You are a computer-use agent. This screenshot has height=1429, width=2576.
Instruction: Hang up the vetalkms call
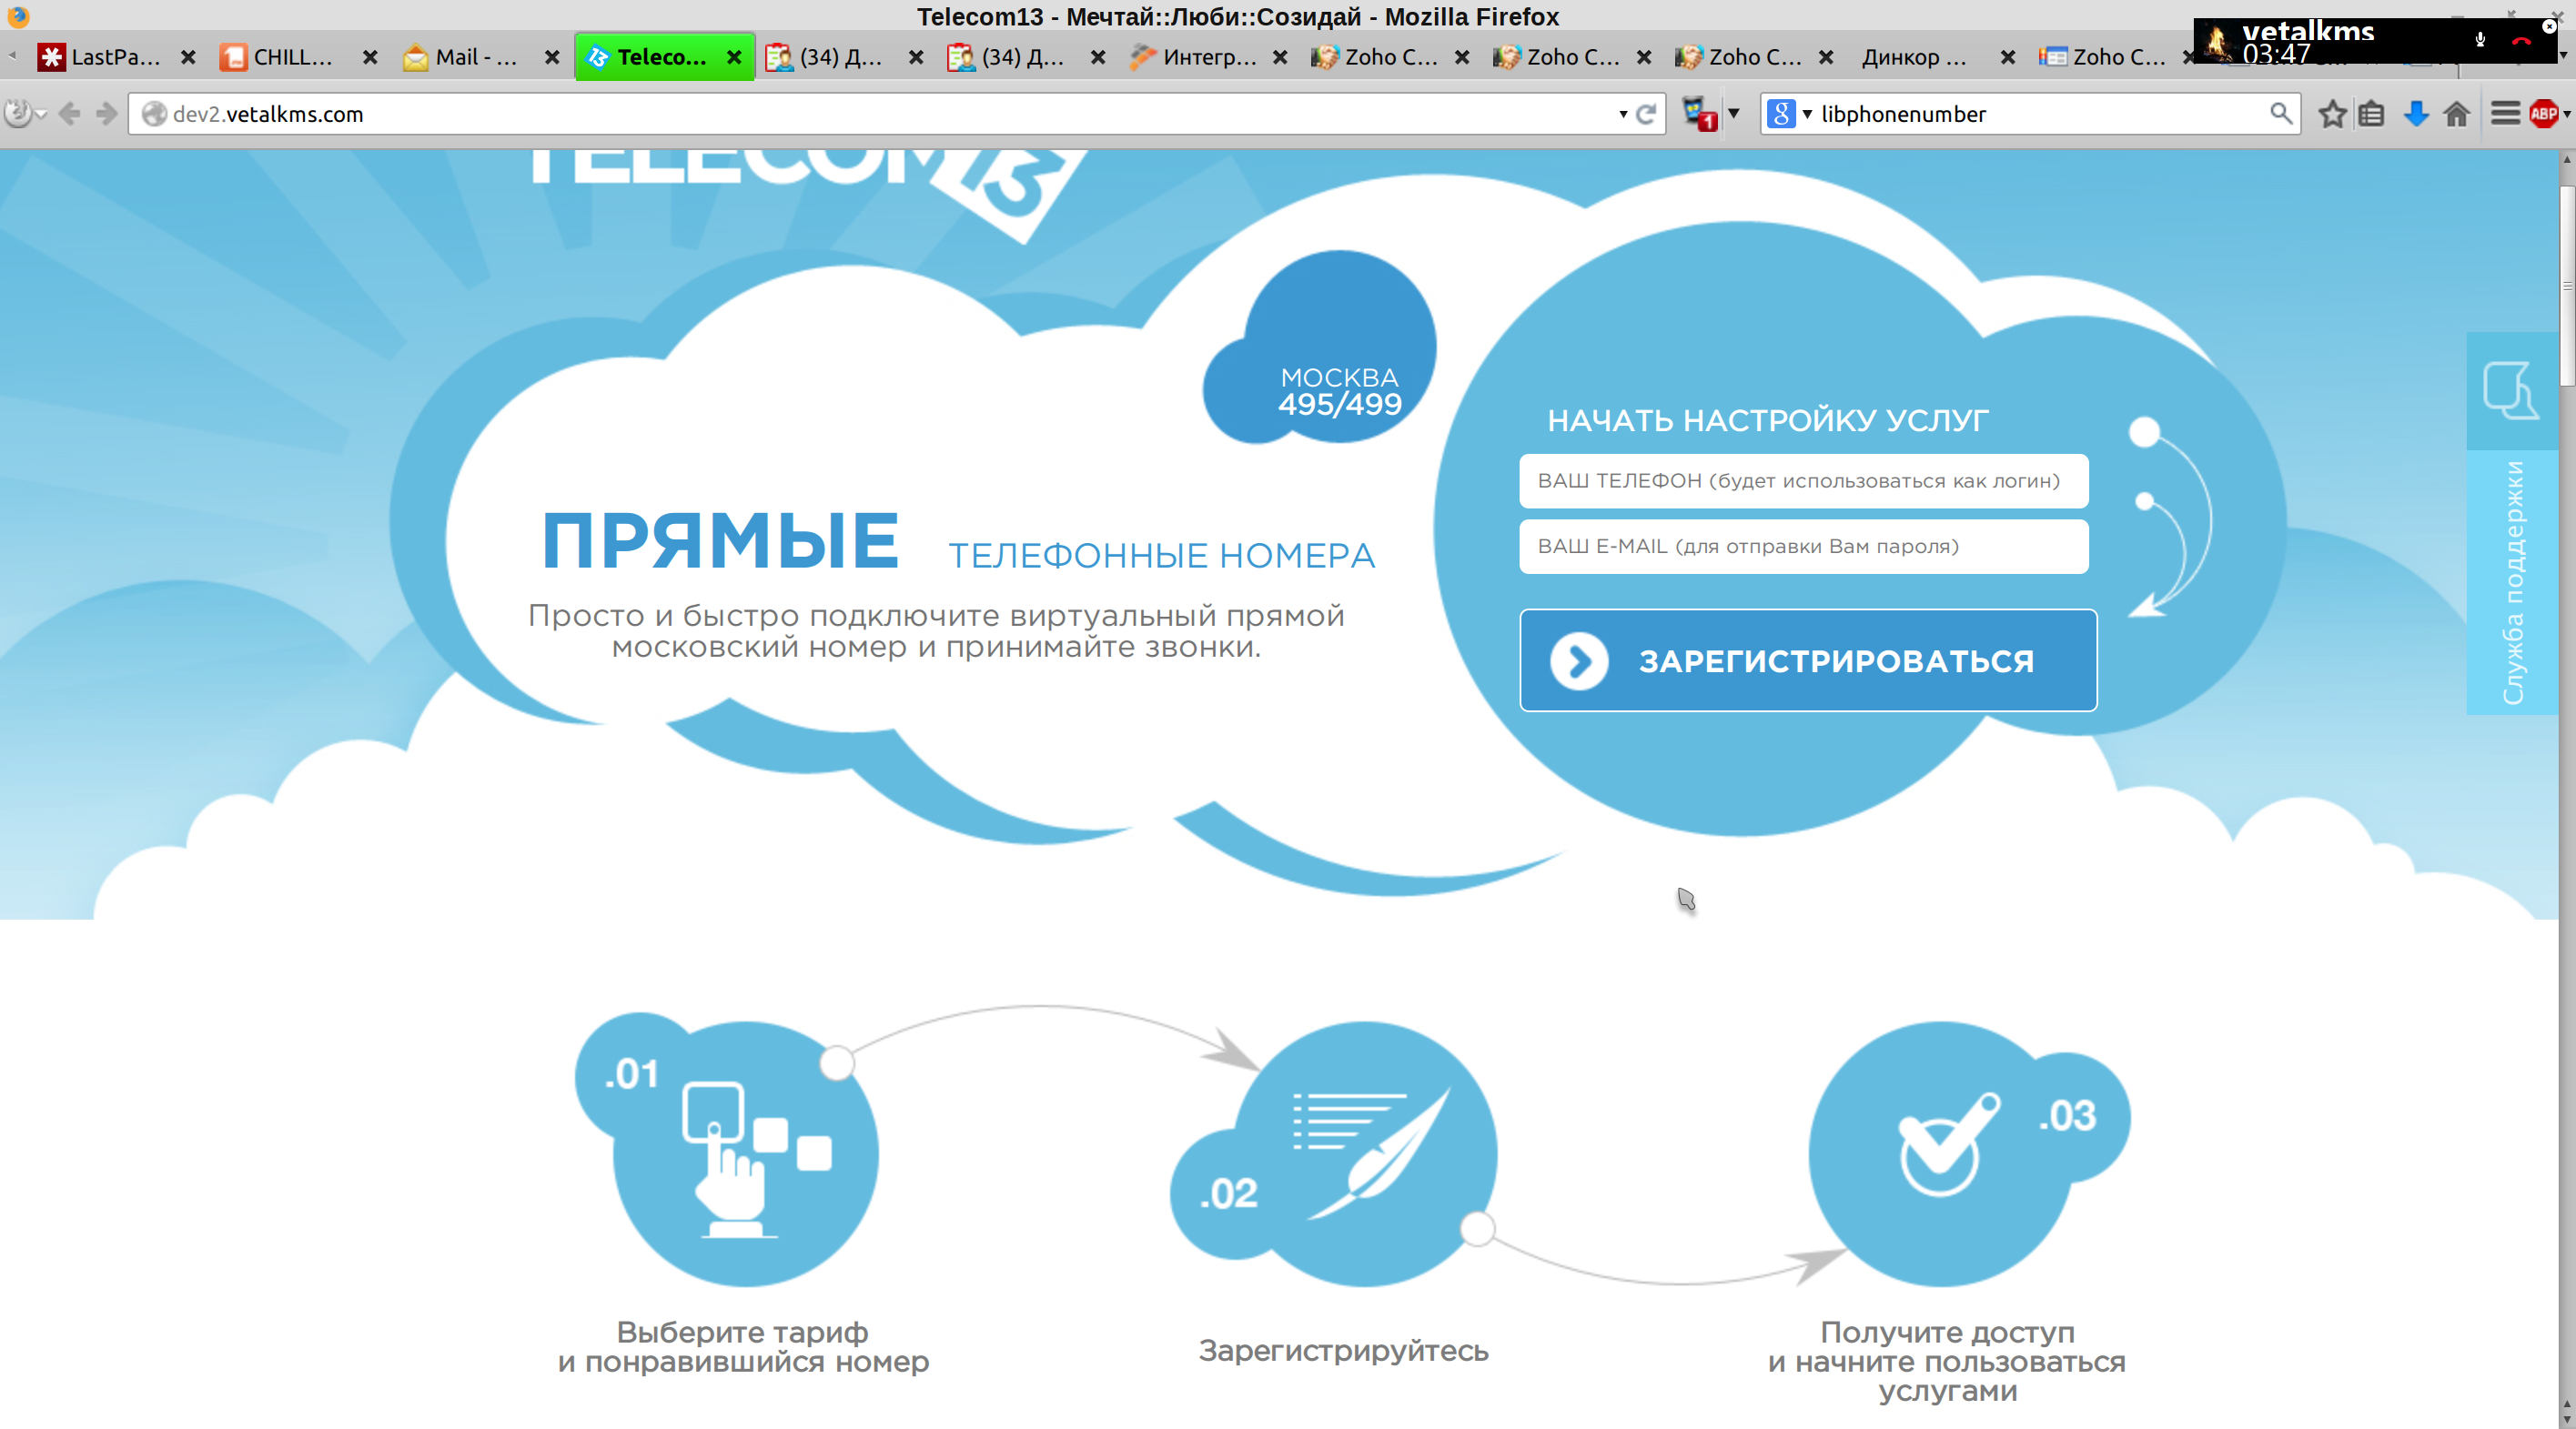(x=2521, y=41)
